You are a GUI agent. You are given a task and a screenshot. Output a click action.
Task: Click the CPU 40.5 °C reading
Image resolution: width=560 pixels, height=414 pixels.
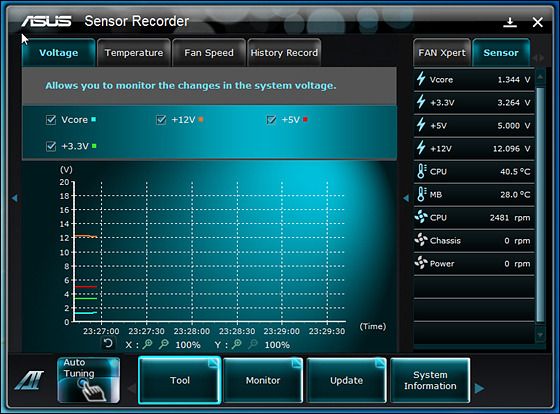click(x=515, y=172)
